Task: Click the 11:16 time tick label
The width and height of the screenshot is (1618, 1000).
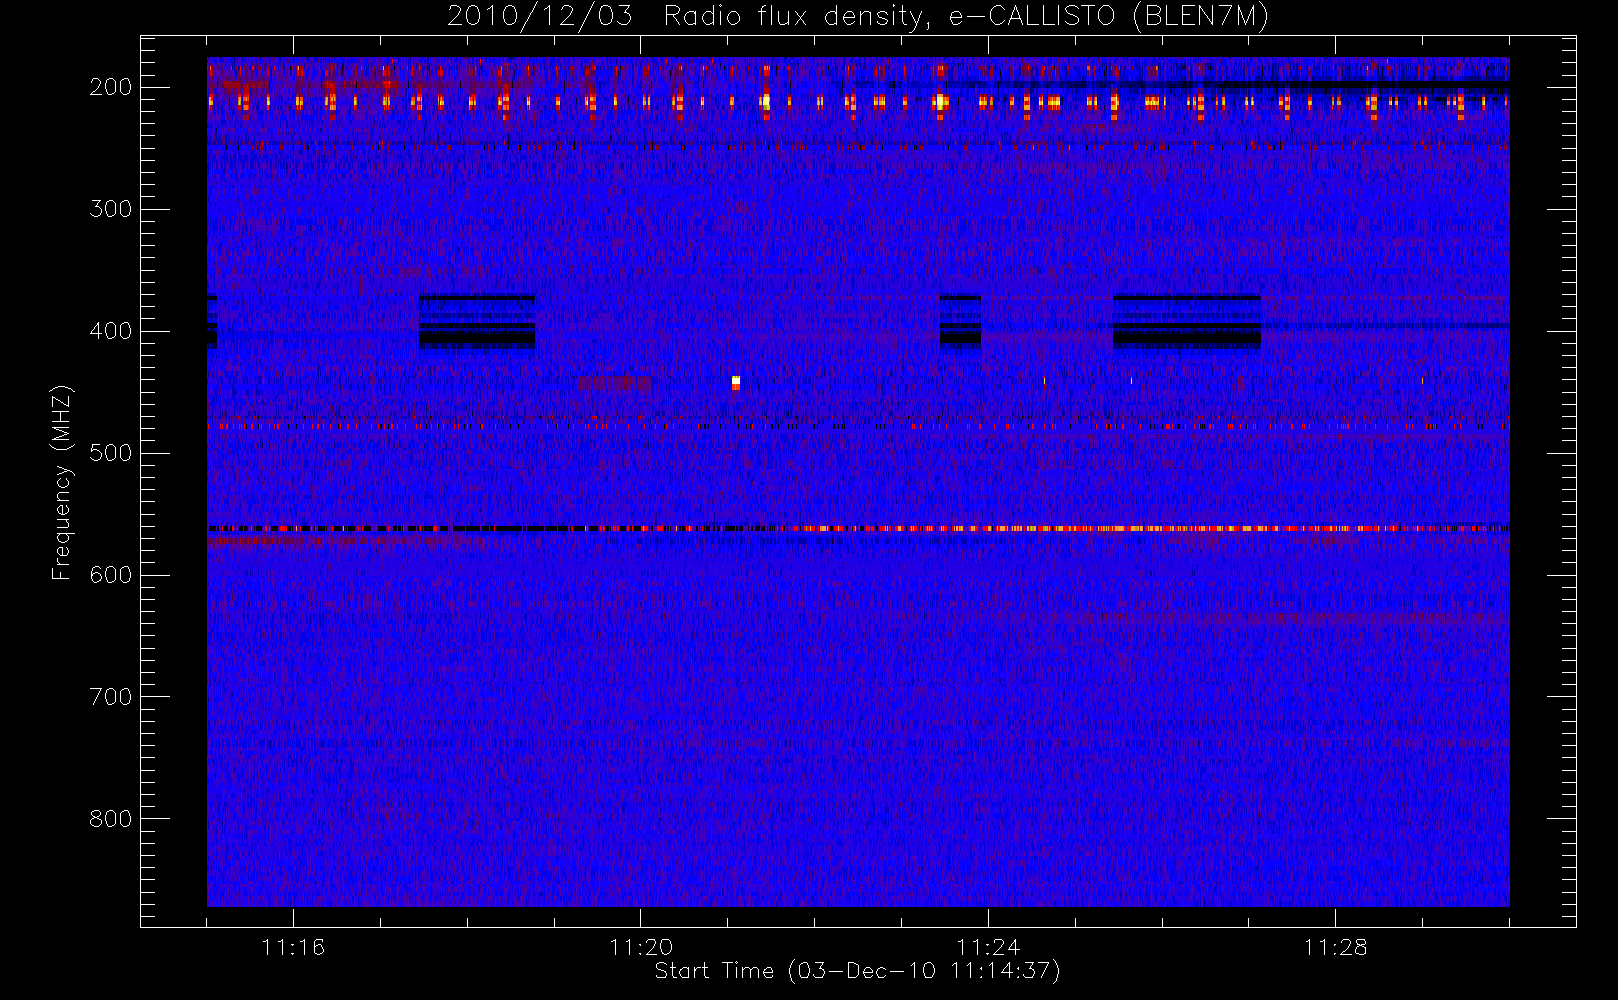Action: point(293,947)
